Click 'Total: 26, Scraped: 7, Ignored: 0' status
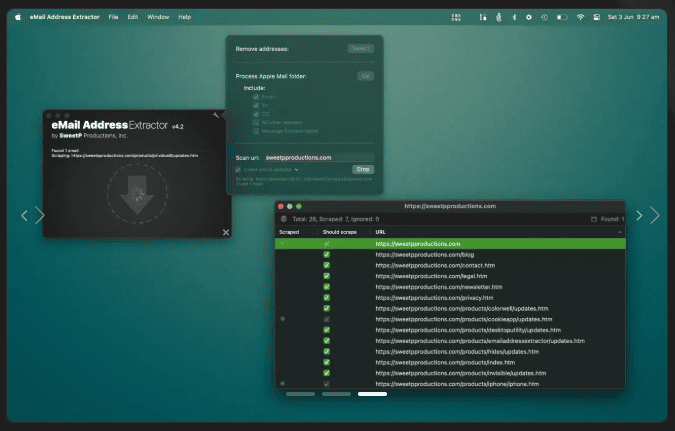This screenshot has height=431, width=675. [x=336, y=219]
